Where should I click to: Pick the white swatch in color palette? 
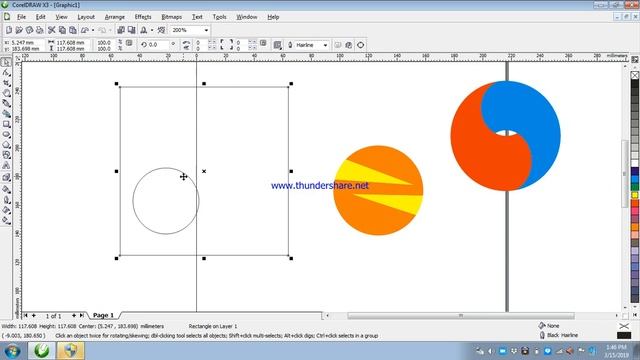tap(635, 163)
